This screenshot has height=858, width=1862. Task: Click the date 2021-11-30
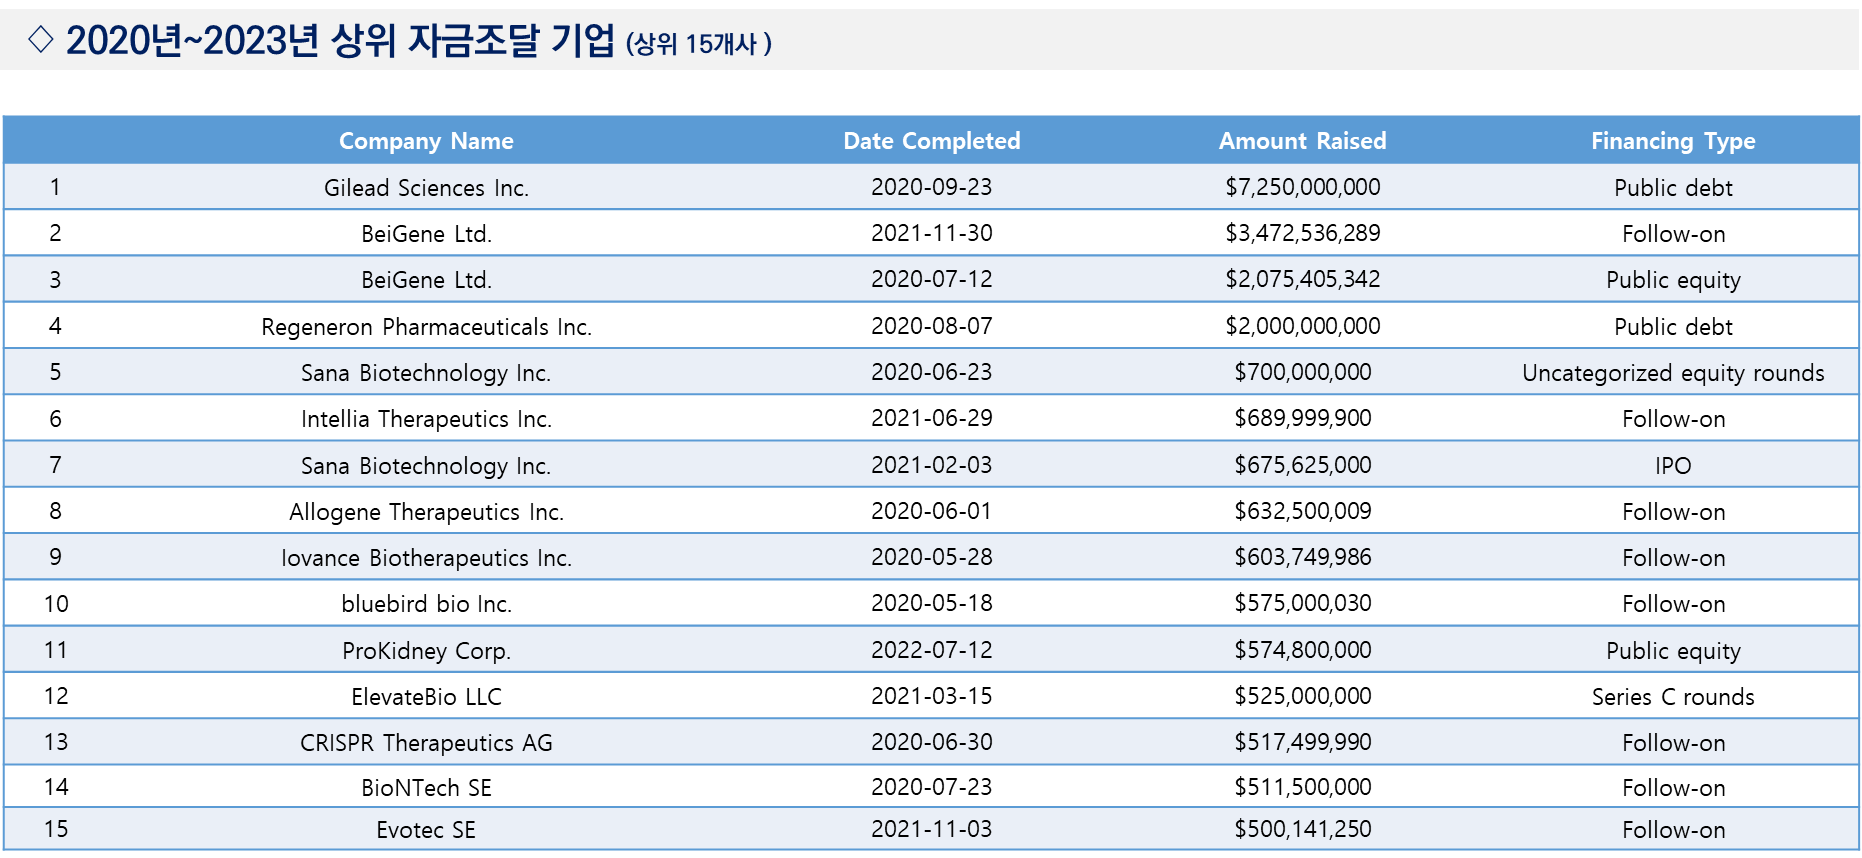click(932, 233)
